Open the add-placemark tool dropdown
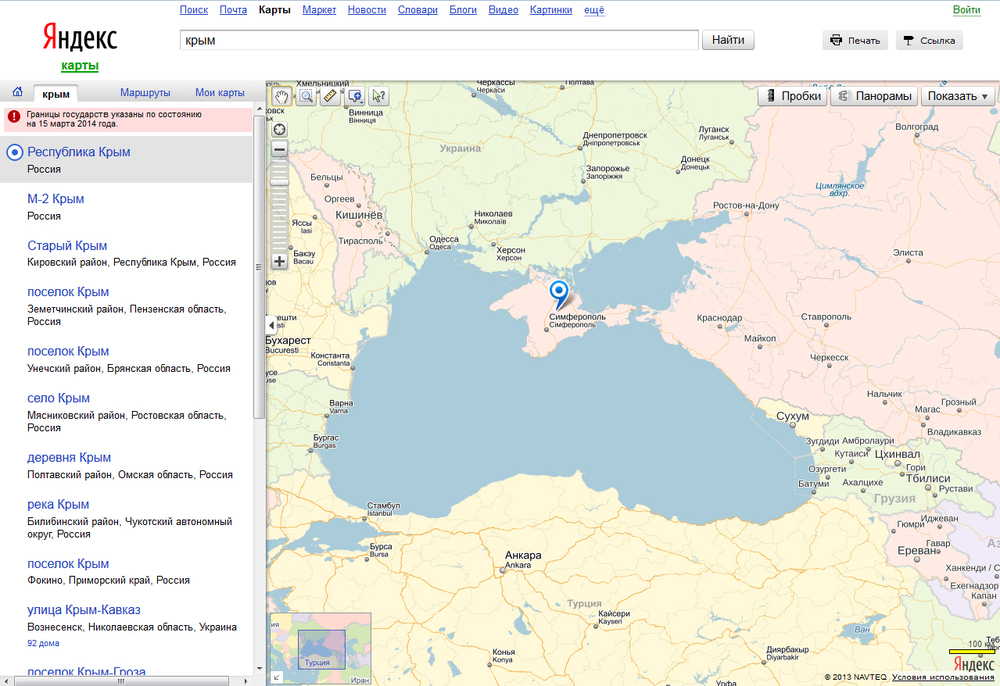Viewport: 1000px width, 686px height. point(355,96)
